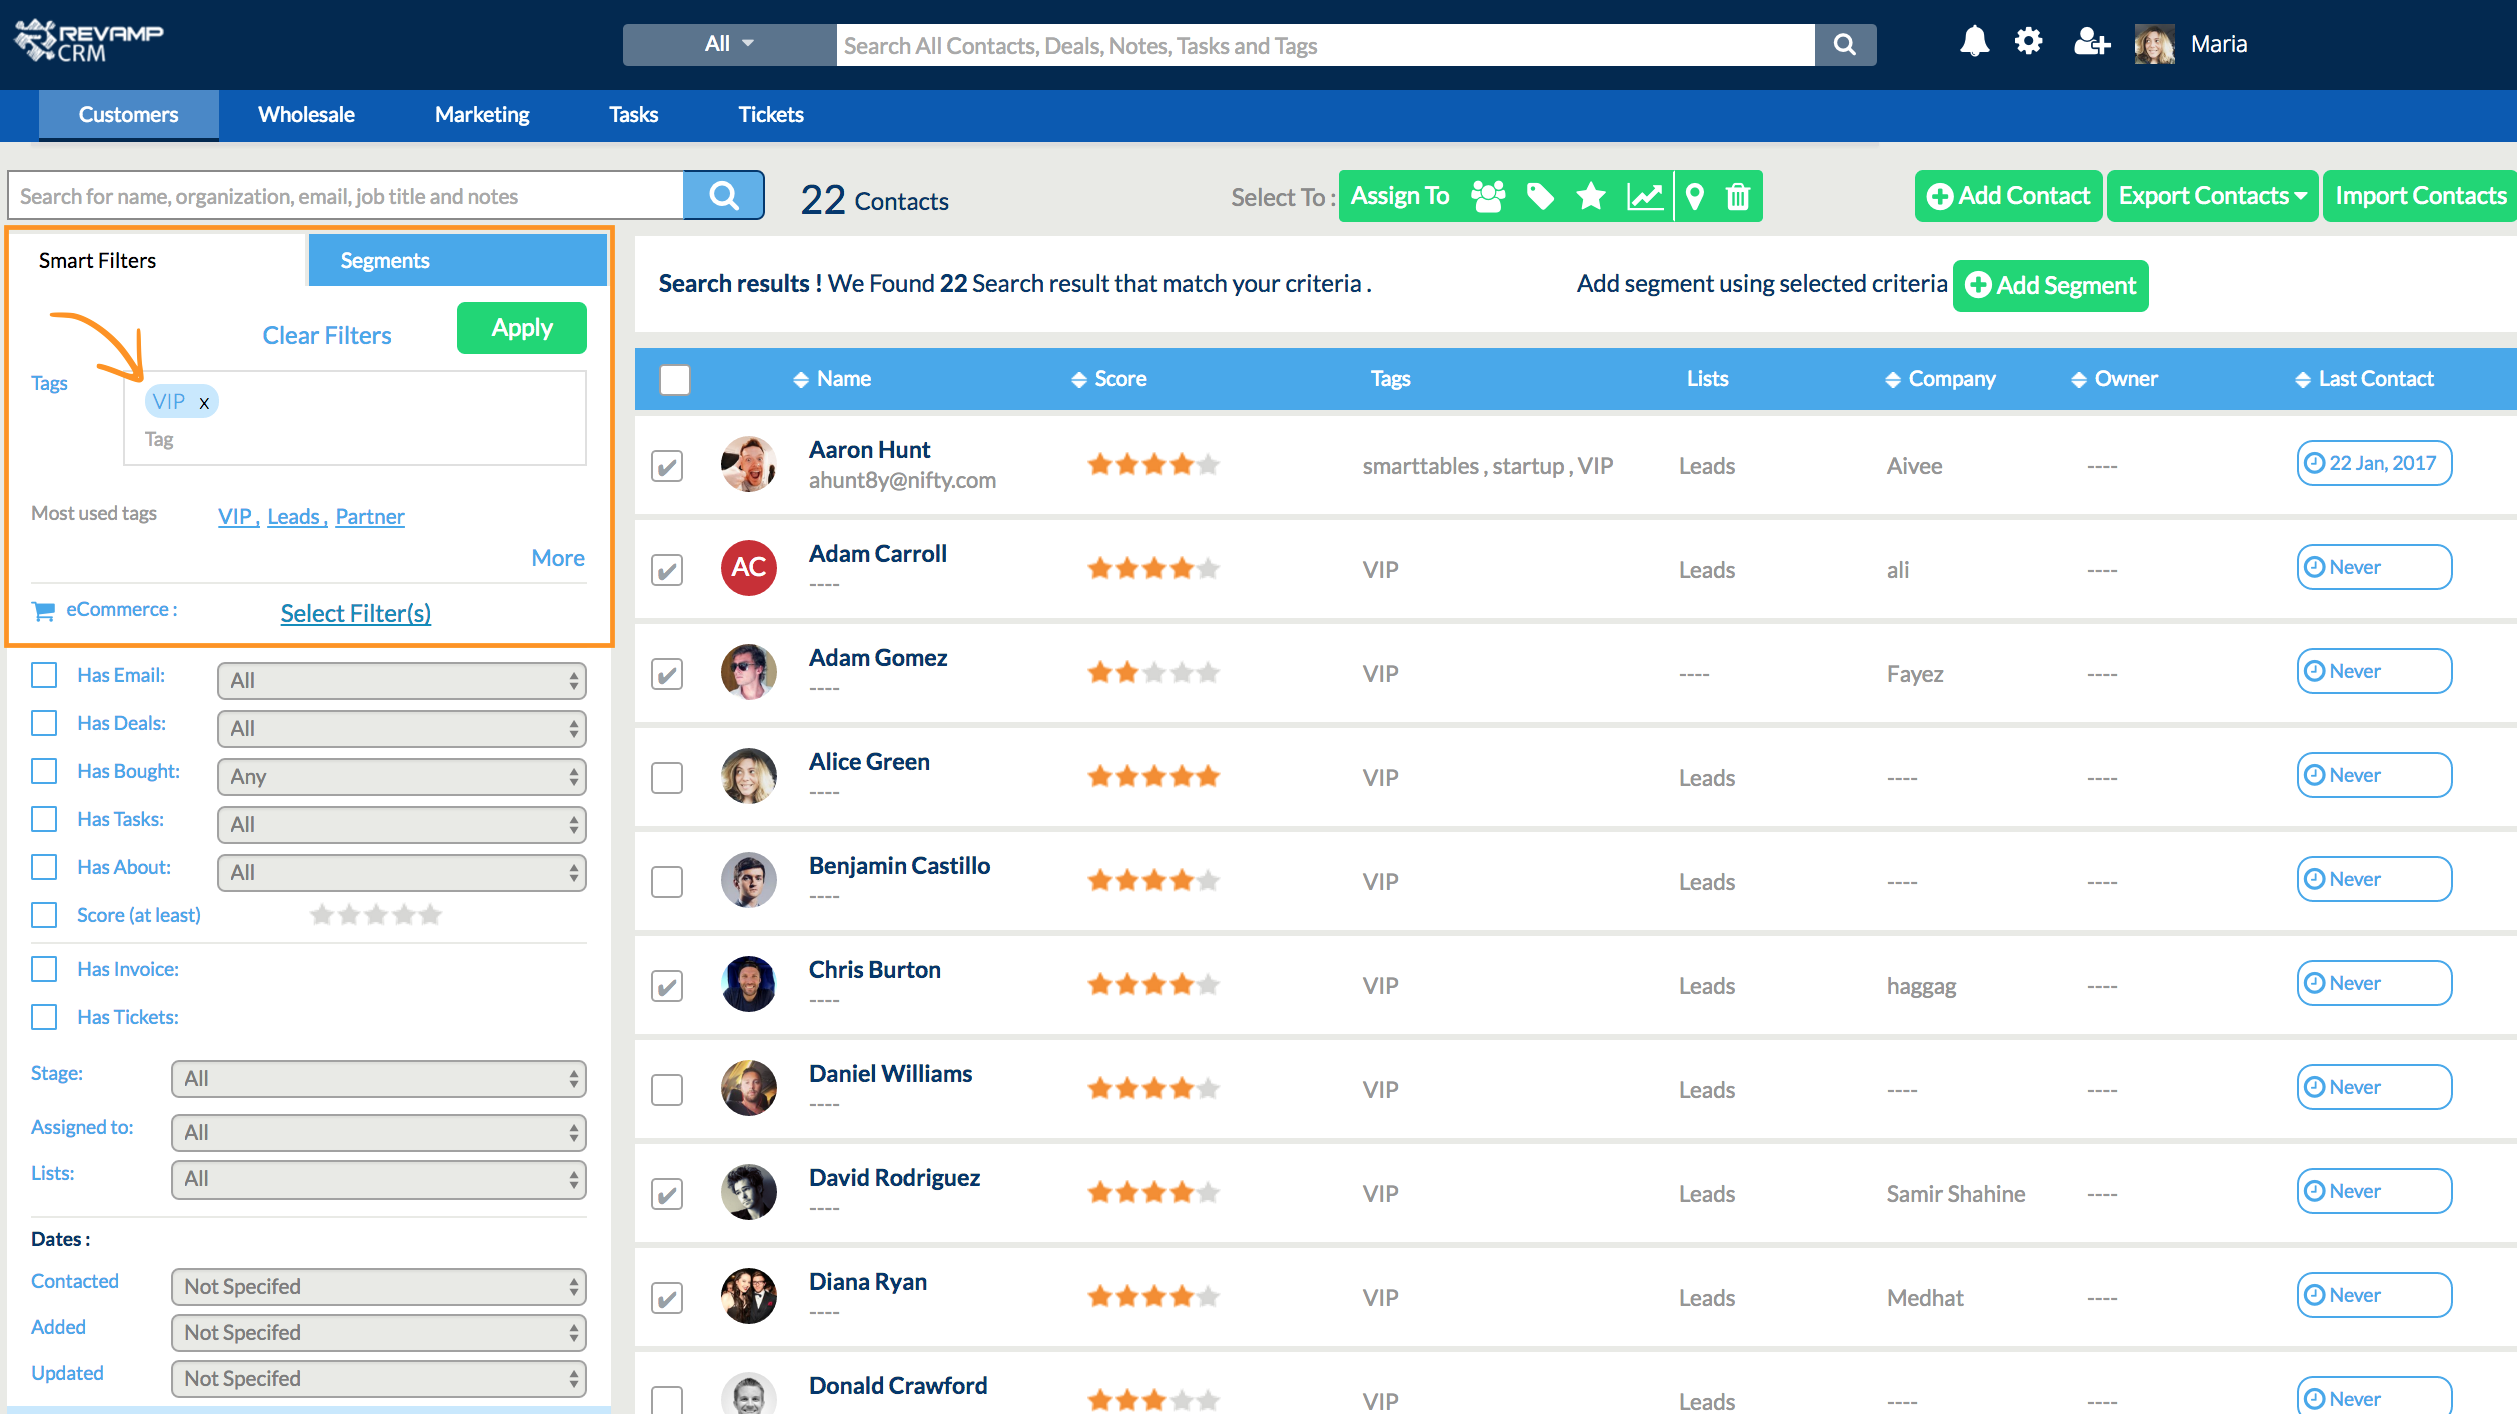Image resolution: width=2517 pixels, height=1414 pixels.
Task: Click the Clear Filters link
Action: point(326,336)
